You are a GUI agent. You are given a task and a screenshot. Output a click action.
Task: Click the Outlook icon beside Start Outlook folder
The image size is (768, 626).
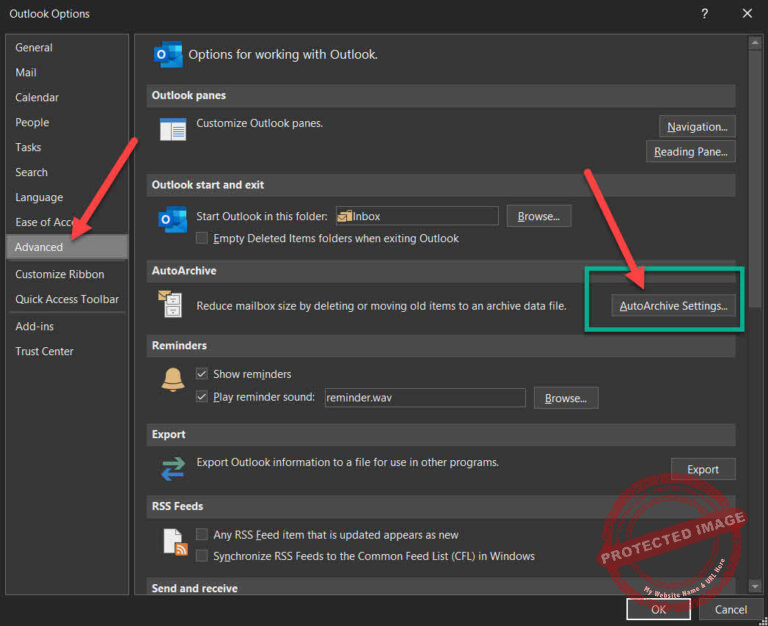click(x=172, y=219)
